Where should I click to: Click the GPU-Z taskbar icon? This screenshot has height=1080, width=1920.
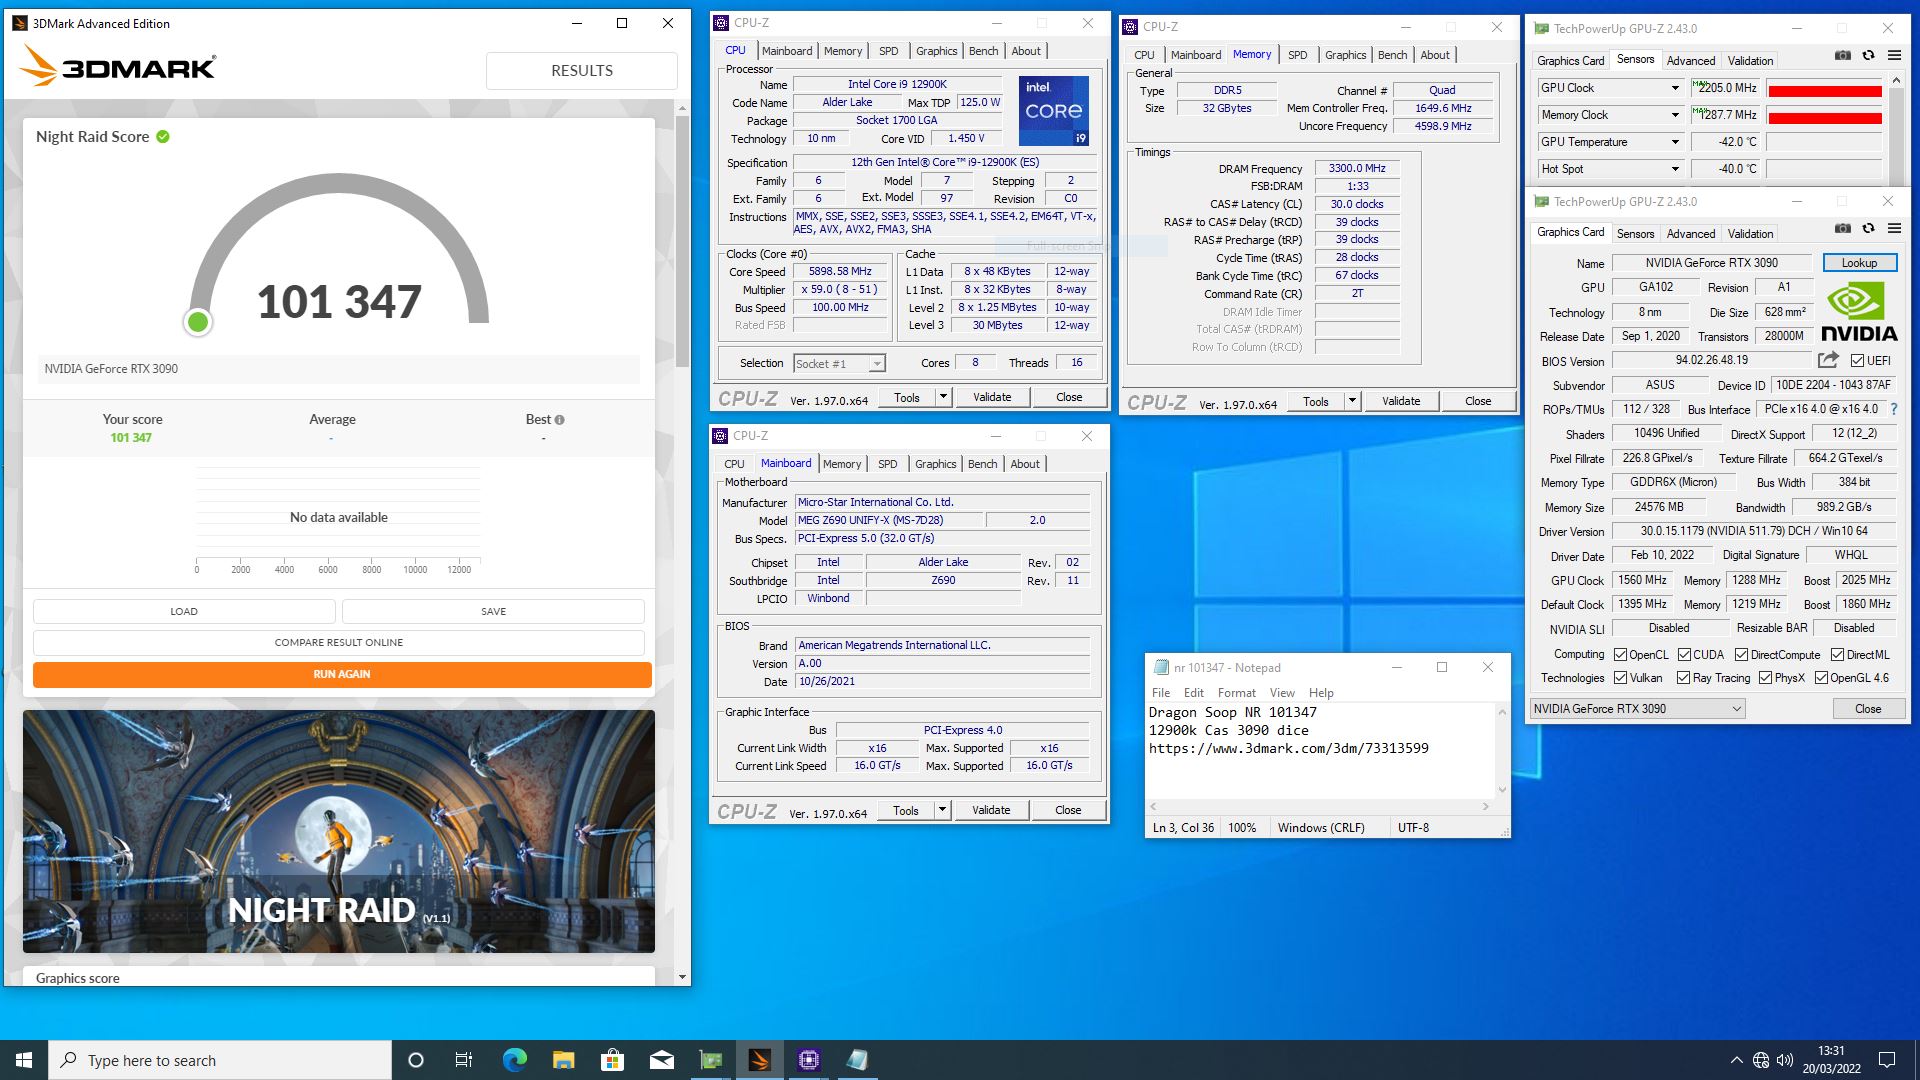click(710, 1060)
